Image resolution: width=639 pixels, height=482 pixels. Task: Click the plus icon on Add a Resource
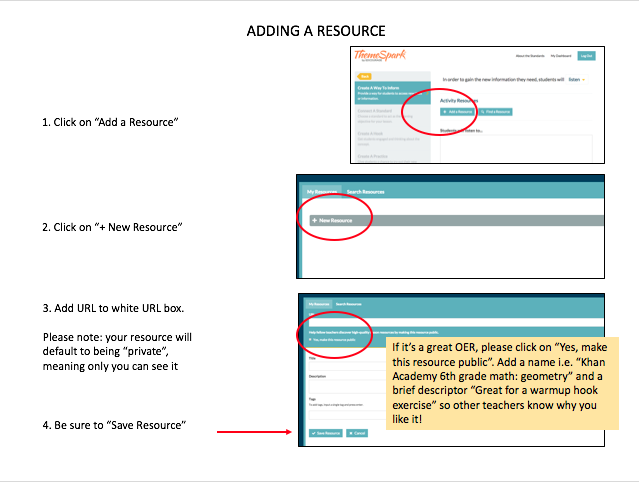point(445,112)
